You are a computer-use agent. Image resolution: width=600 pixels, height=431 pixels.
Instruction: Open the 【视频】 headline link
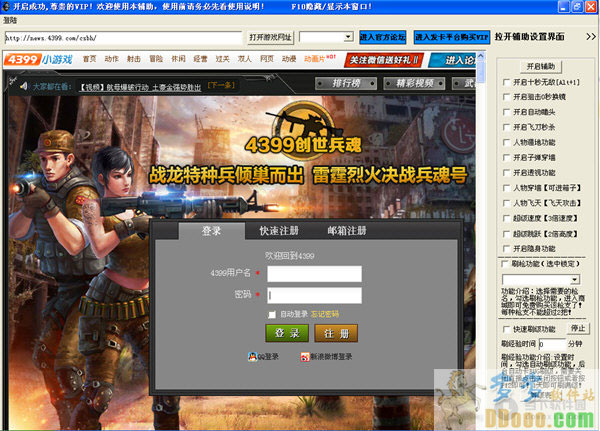coord(140,88)
